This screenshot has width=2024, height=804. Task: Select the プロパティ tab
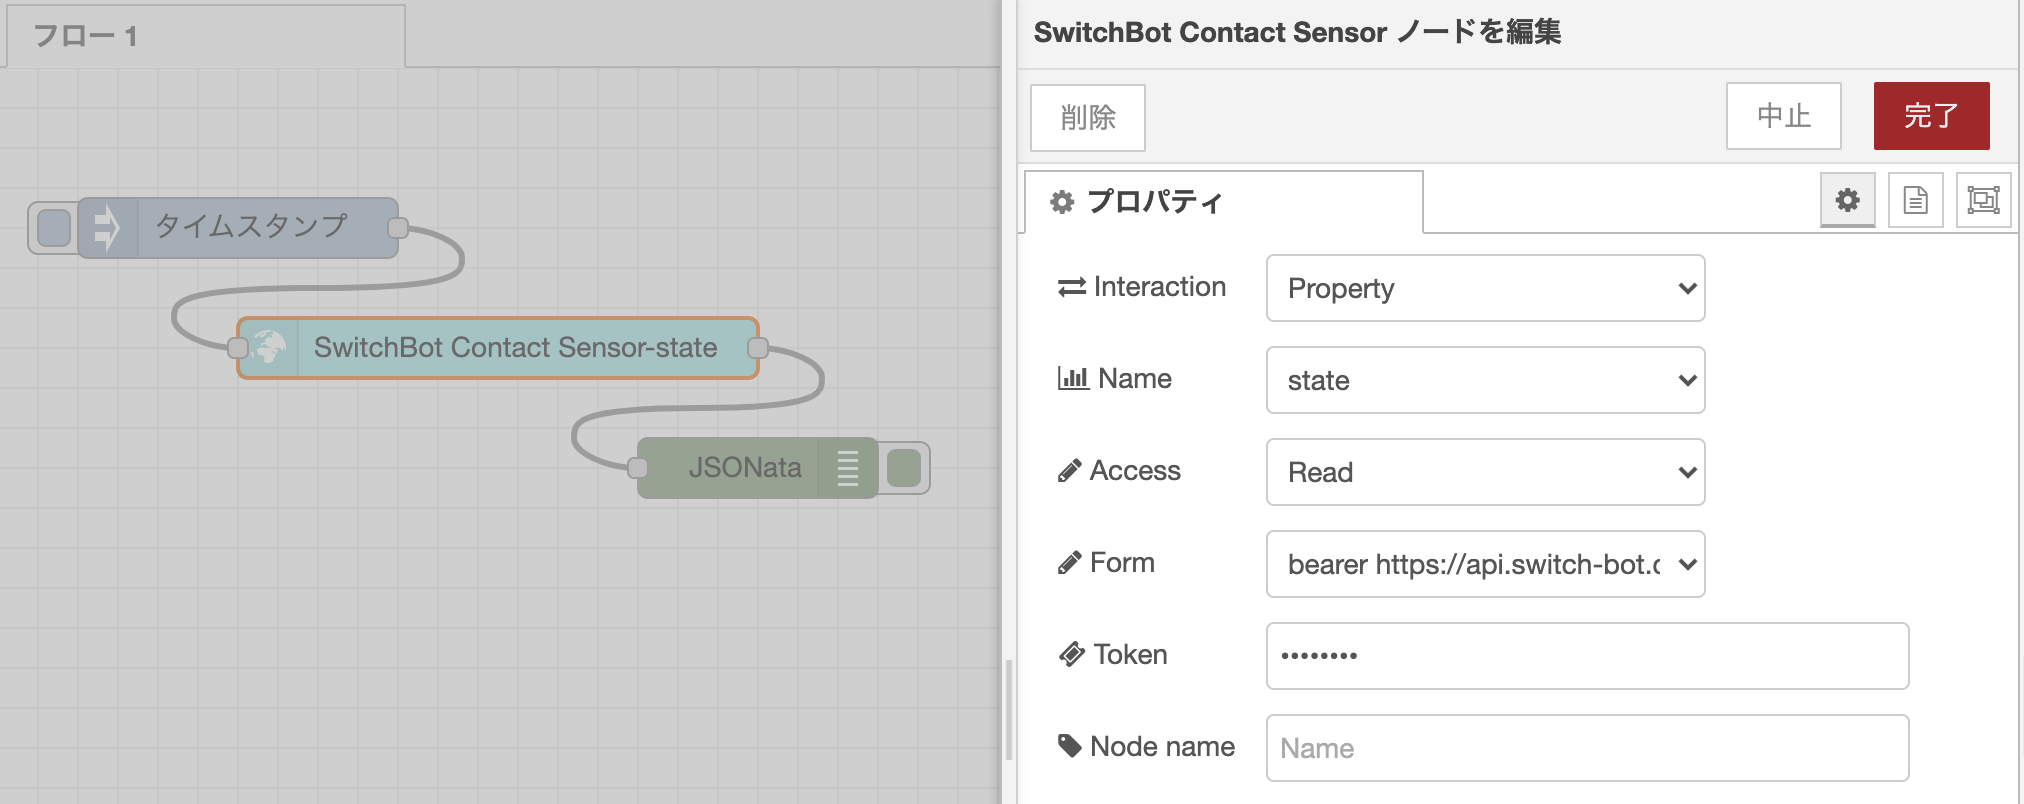[x=1224, y=202]
